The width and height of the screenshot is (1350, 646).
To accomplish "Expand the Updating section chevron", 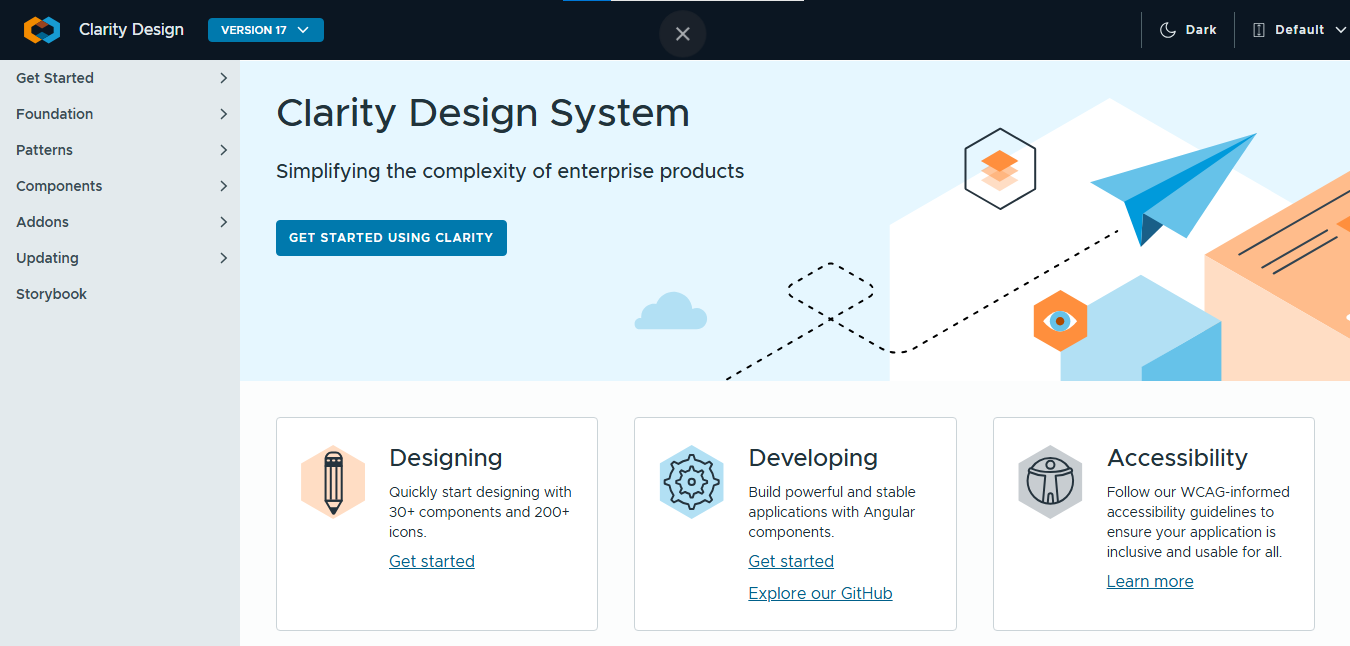I will pos(223,258).
